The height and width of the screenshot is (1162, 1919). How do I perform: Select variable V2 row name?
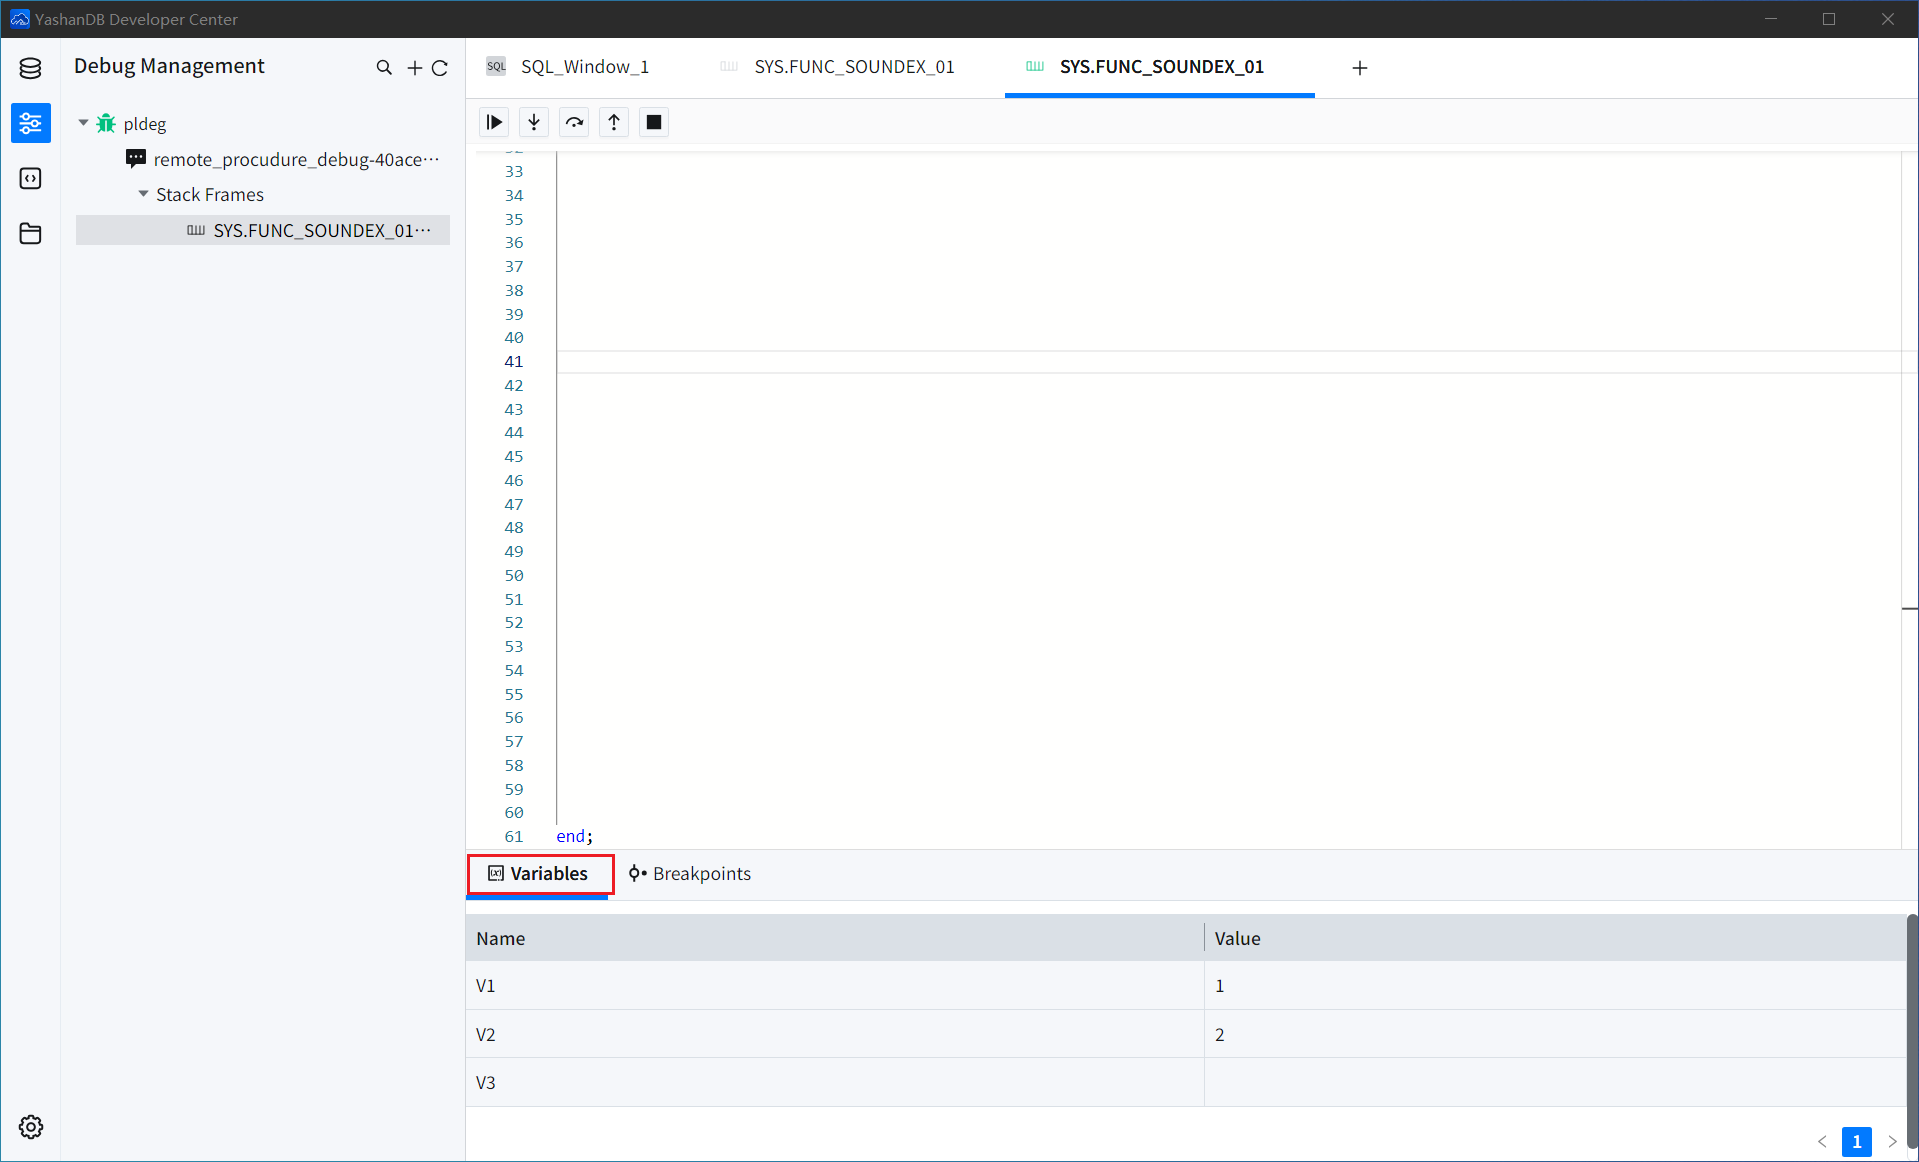click(x=486, y=1035)
